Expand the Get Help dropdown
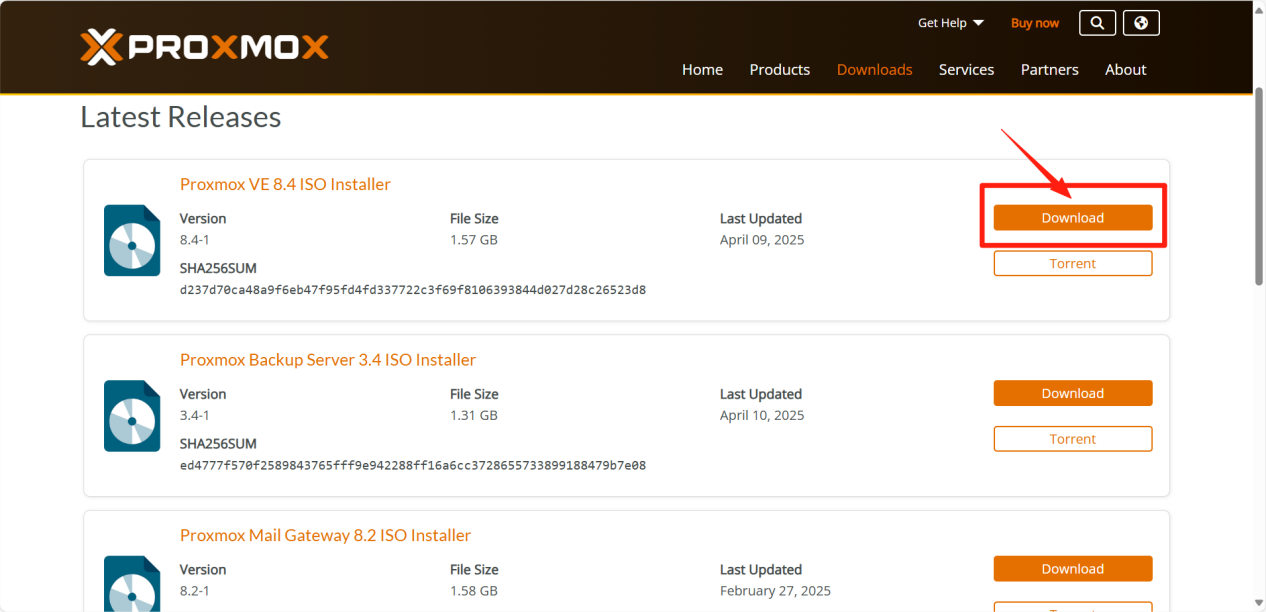1266x612 pixels. pyautogui.click(x=951, y=23)
